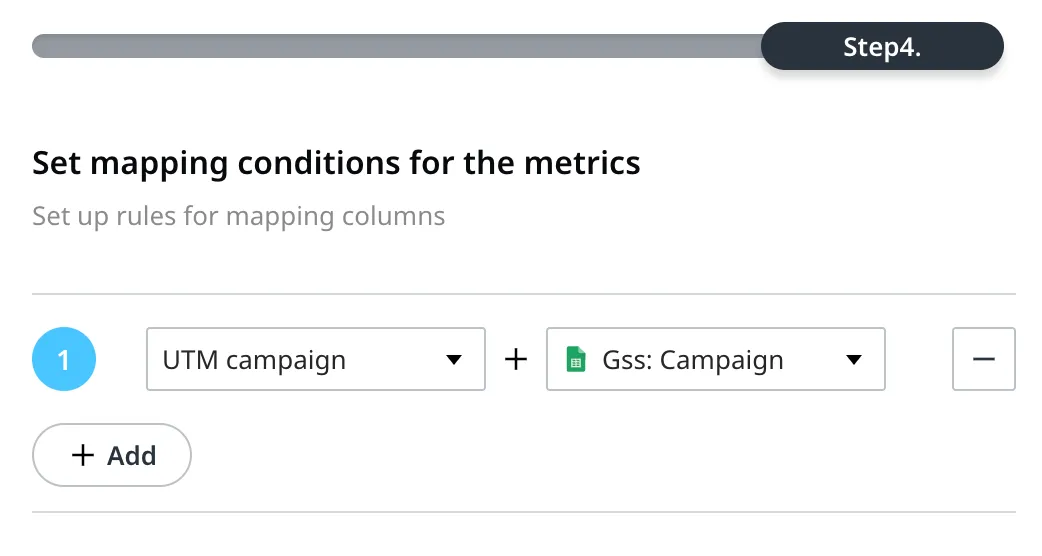Click the plus sign between the two dropdowns
The height and width of the screenshot is (556, 1042).
[516, 359]
